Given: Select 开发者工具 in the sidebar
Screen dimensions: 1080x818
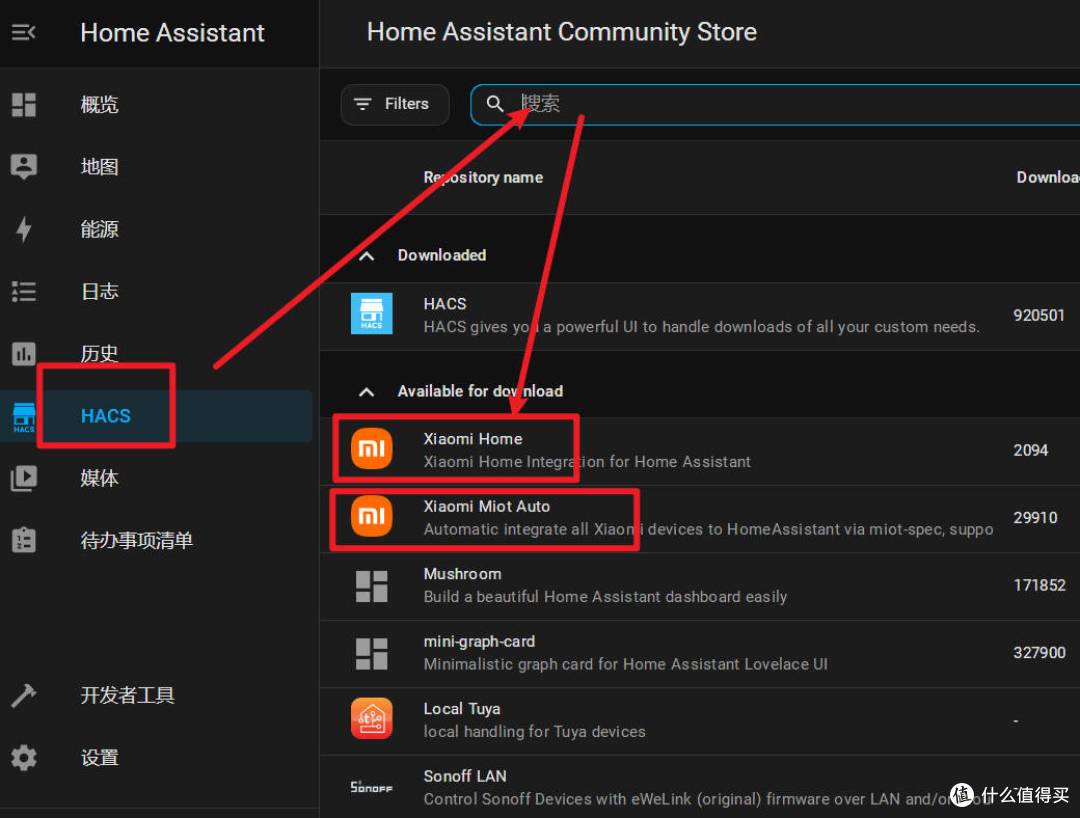Looking at the screenshot, I should click(x=128, y=695).
